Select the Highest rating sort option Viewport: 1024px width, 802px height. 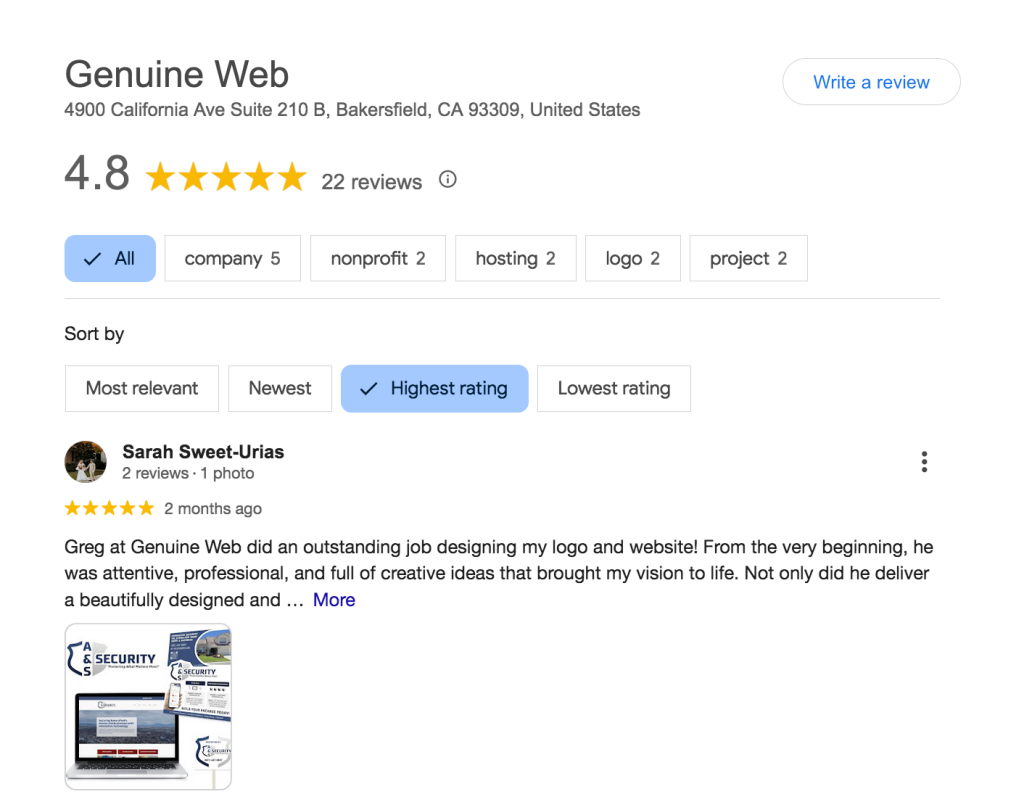(x=434, y=388)
